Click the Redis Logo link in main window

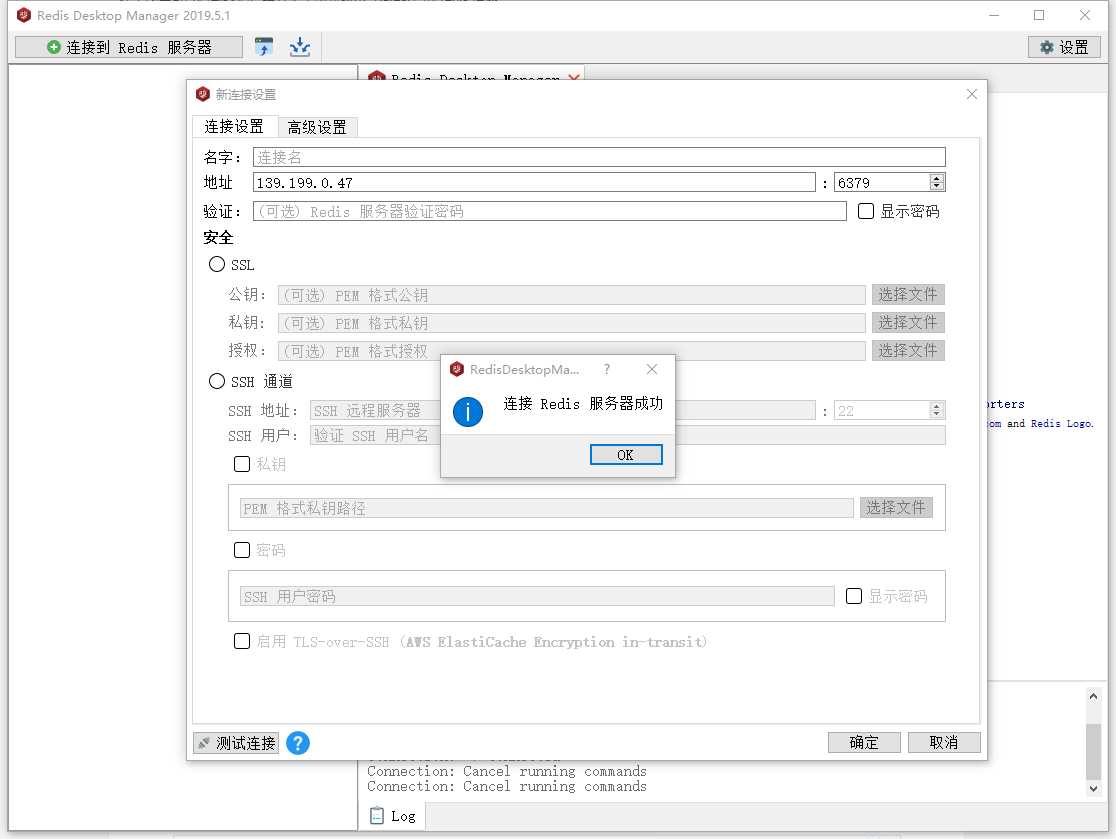(1061, 423)
